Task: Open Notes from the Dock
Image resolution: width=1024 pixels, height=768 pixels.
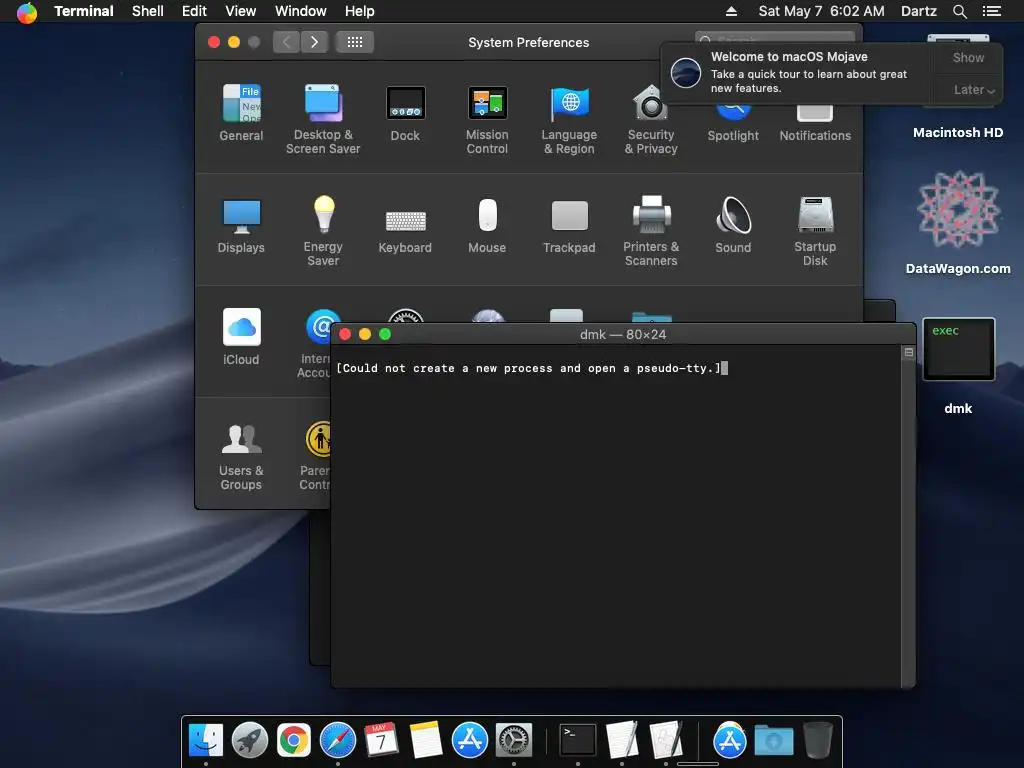Action: pos(425,741)
